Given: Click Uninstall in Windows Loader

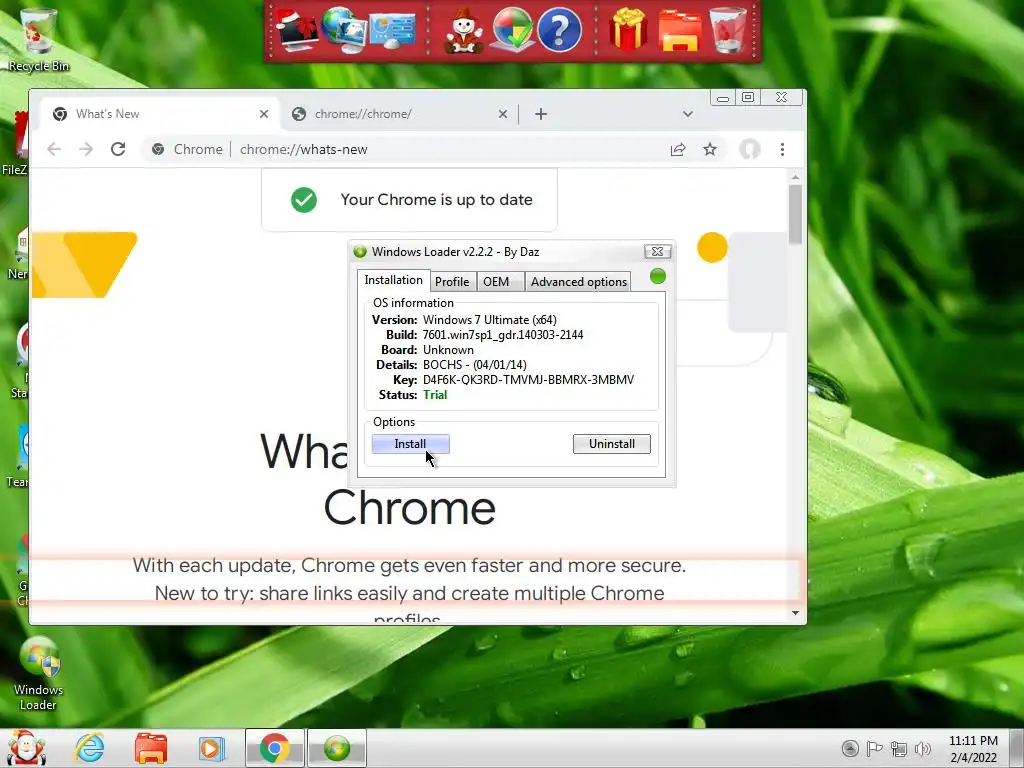Looking at the screenshot, I should [611, 444].
